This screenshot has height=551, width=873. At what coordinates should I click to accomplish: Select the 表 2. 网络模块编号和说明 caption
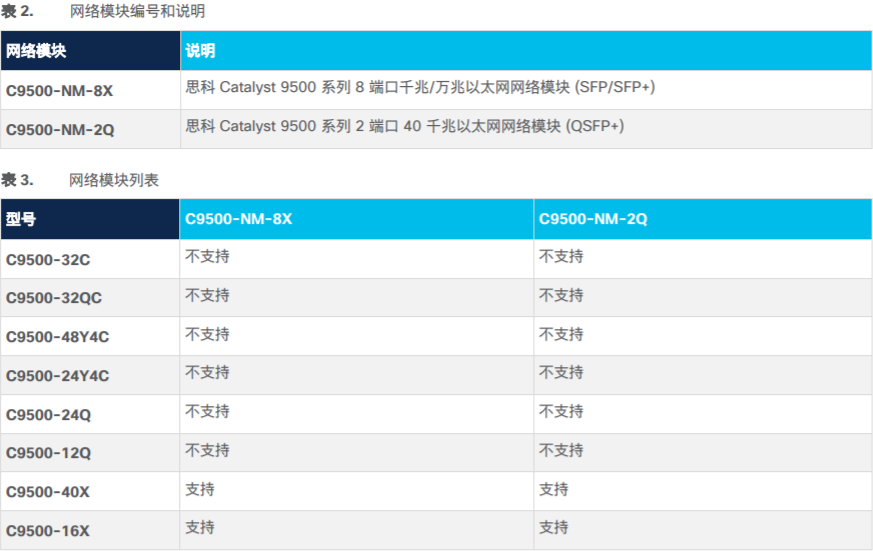[103, 11]
